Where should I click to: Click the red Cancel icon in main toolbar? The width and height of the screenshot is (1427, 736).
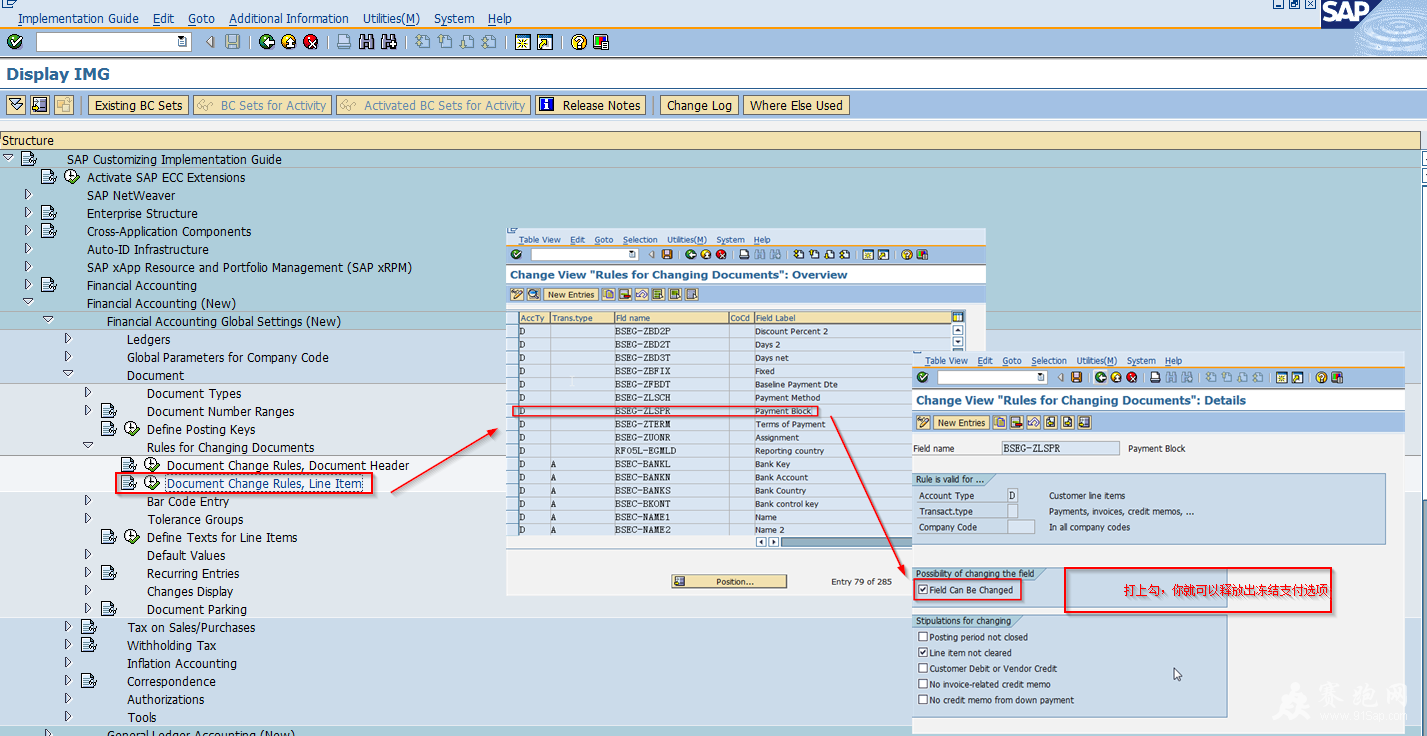311,42
